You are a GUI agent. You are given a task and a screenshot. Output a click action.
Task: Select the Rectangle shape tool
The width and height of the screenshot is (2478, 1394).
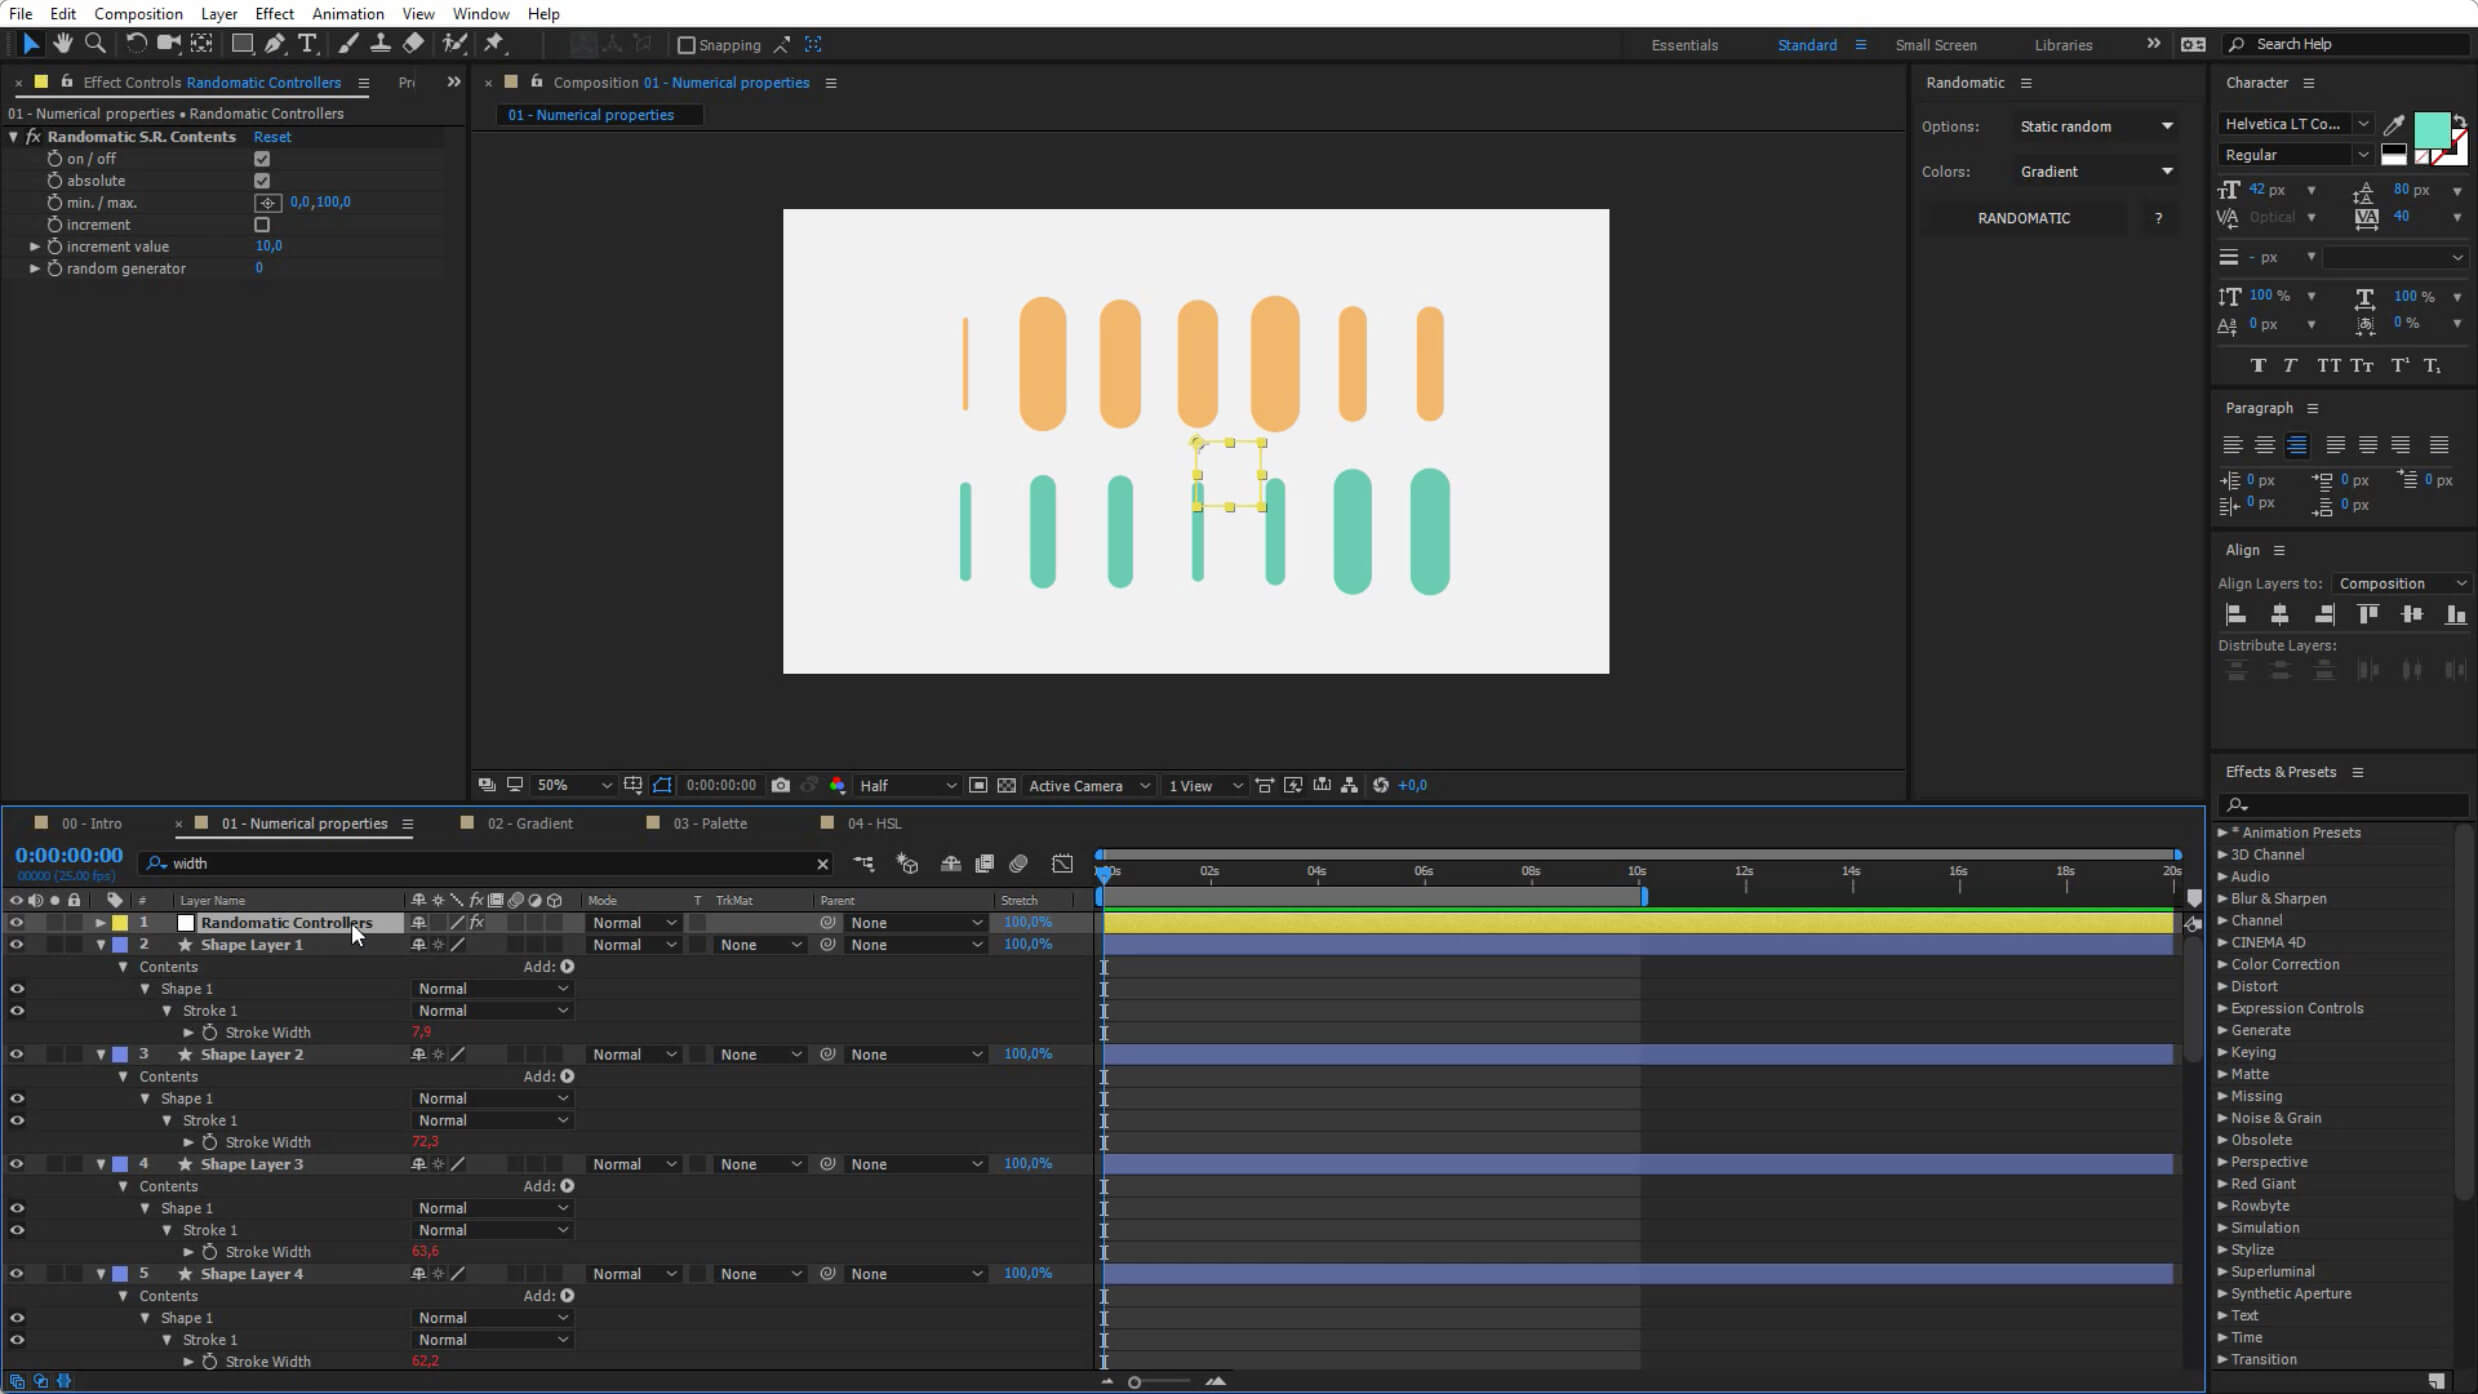pyautogui.click(x=242, y=44)
